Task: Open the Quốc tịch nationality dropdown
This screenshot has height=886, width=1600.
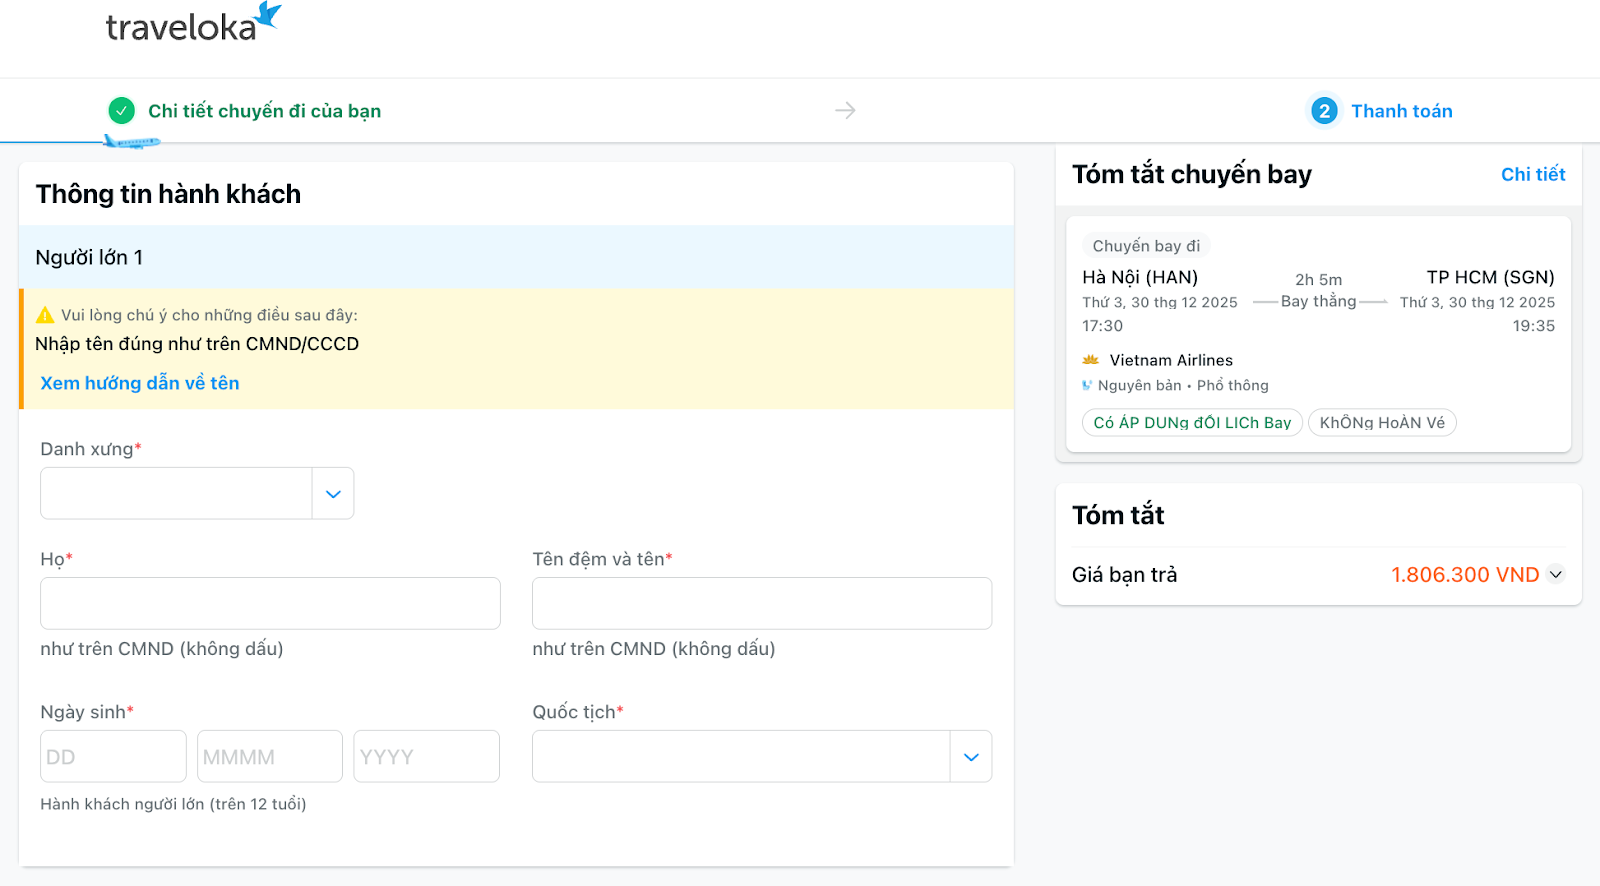Action: pos(761,756)
